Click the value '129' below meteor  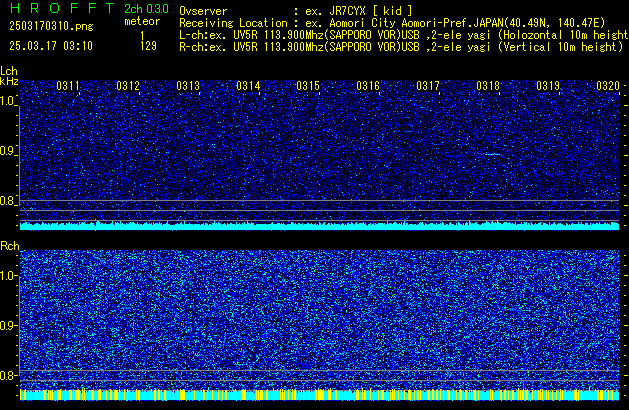tap(148, 46)
